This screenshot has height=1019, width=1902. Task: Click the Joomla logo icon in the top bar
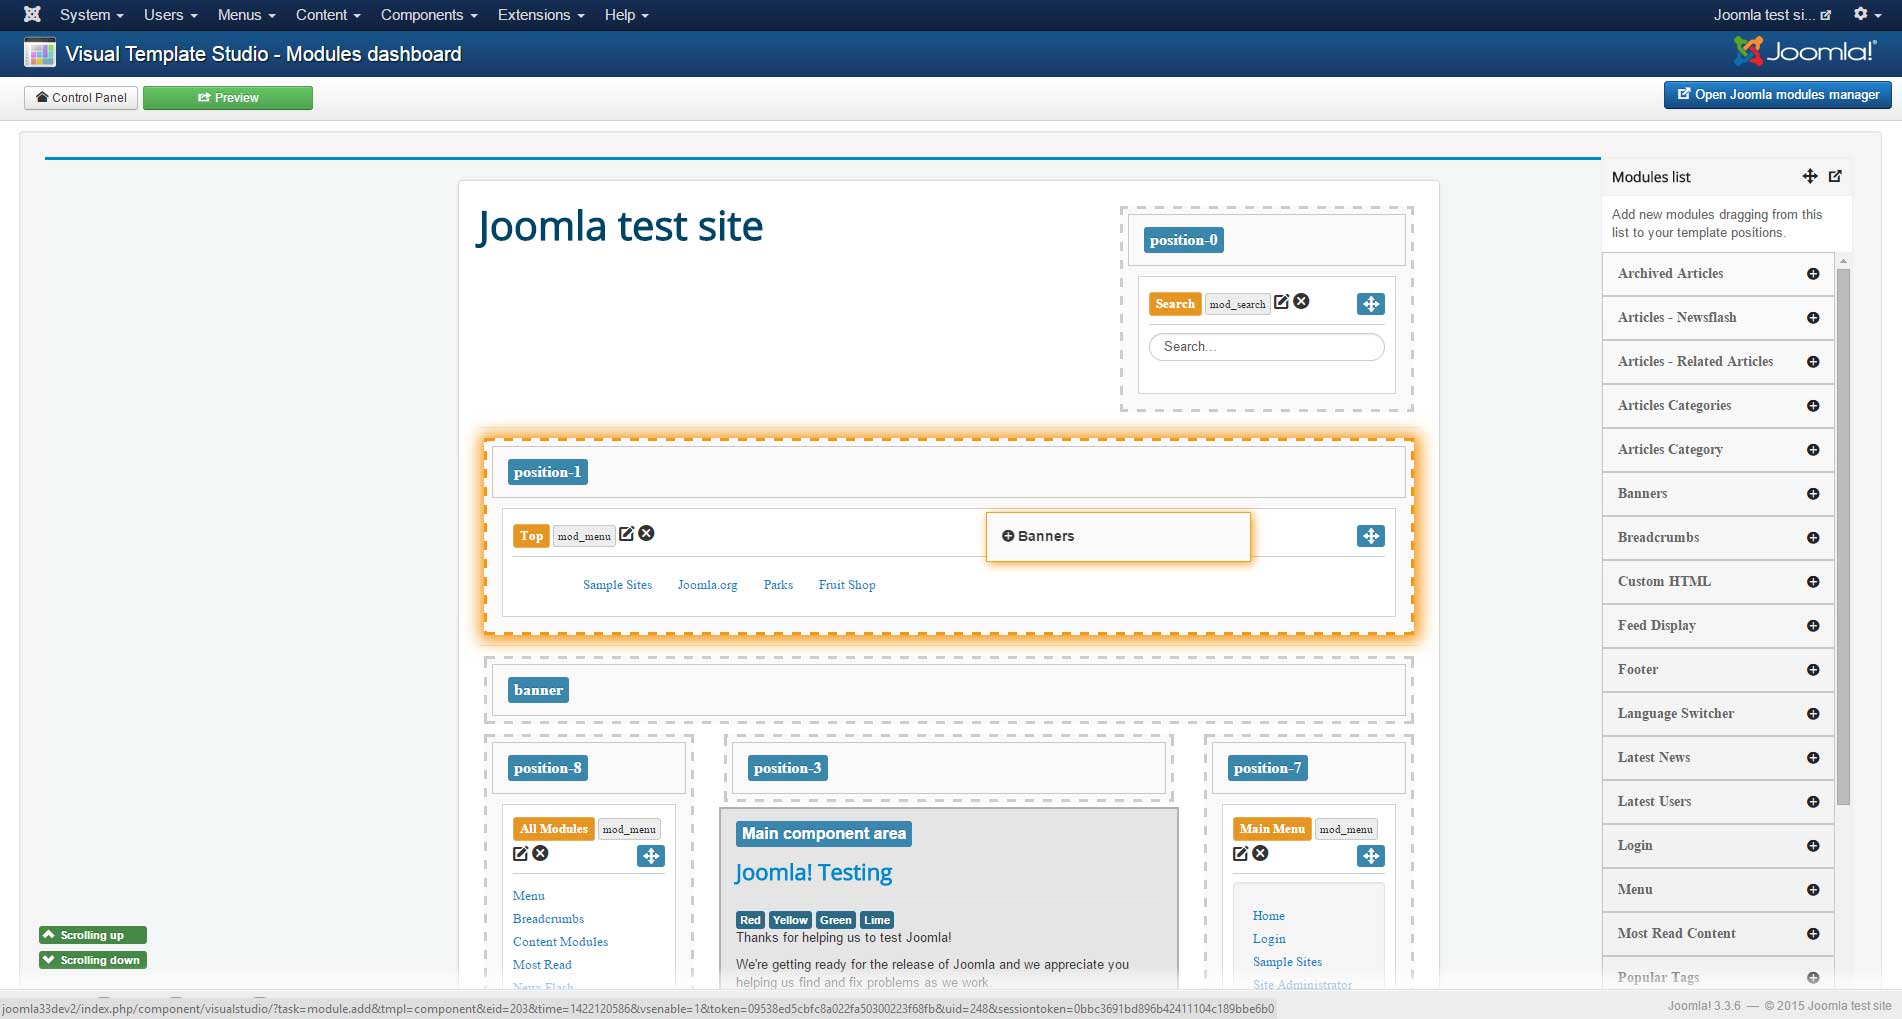[x=32, y=14]
